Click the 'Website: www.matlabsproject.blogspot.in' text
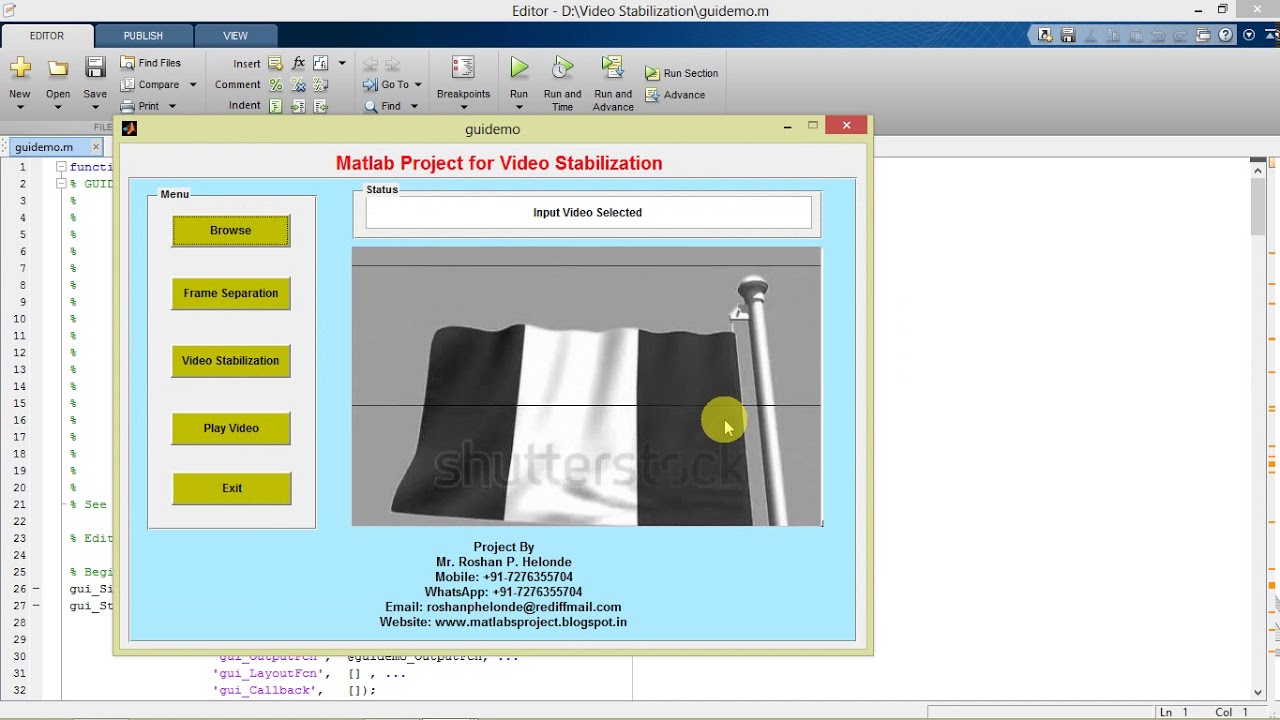Image resolution: width=1280 pixels, height=720 pixels. [x=503, y=622]
